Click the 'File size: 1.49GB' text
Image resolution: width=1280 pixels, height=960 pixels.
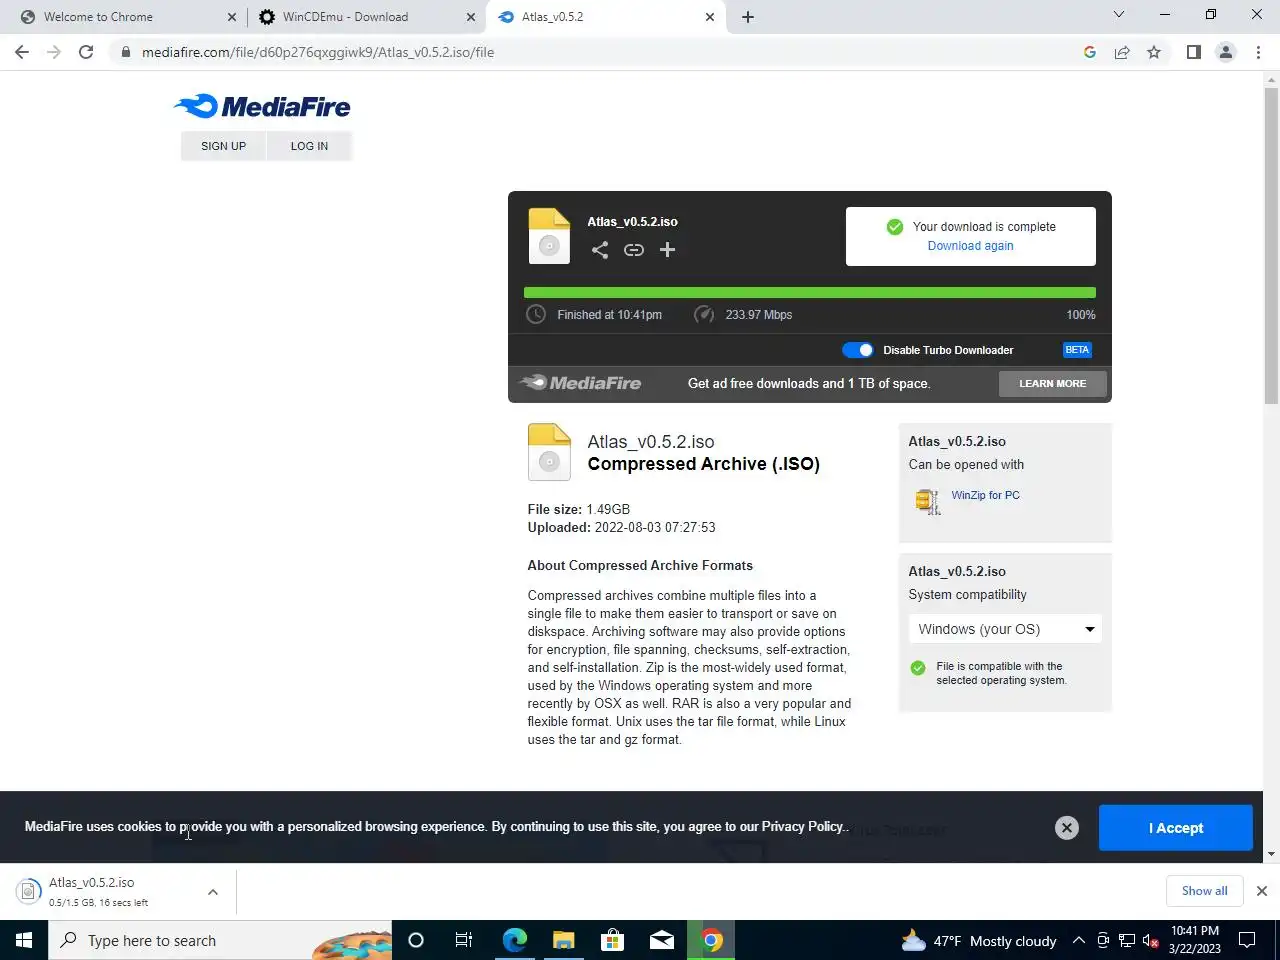(579, 509)
